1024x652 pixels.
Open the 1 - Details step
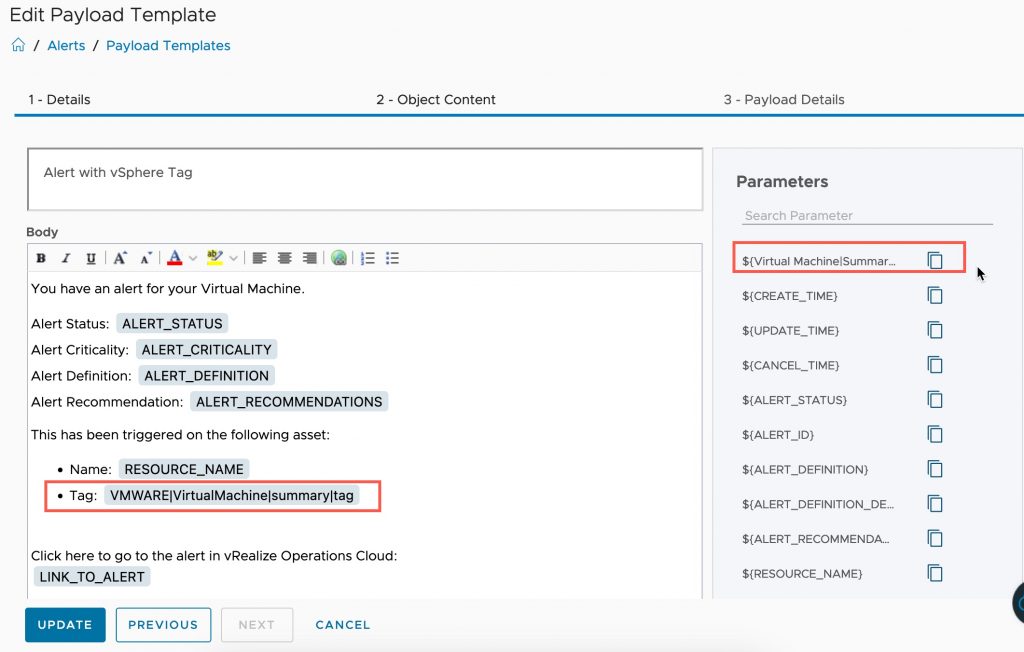59,99
